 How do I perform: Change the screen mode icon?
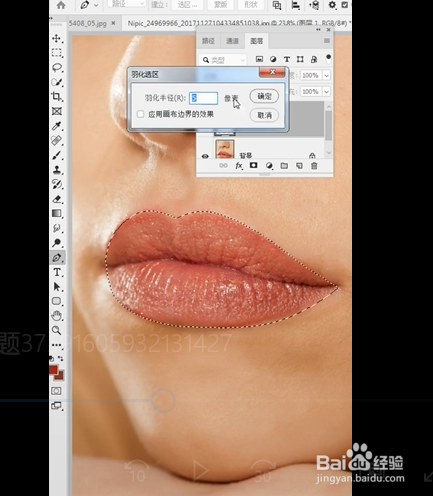tap(56, 406)
